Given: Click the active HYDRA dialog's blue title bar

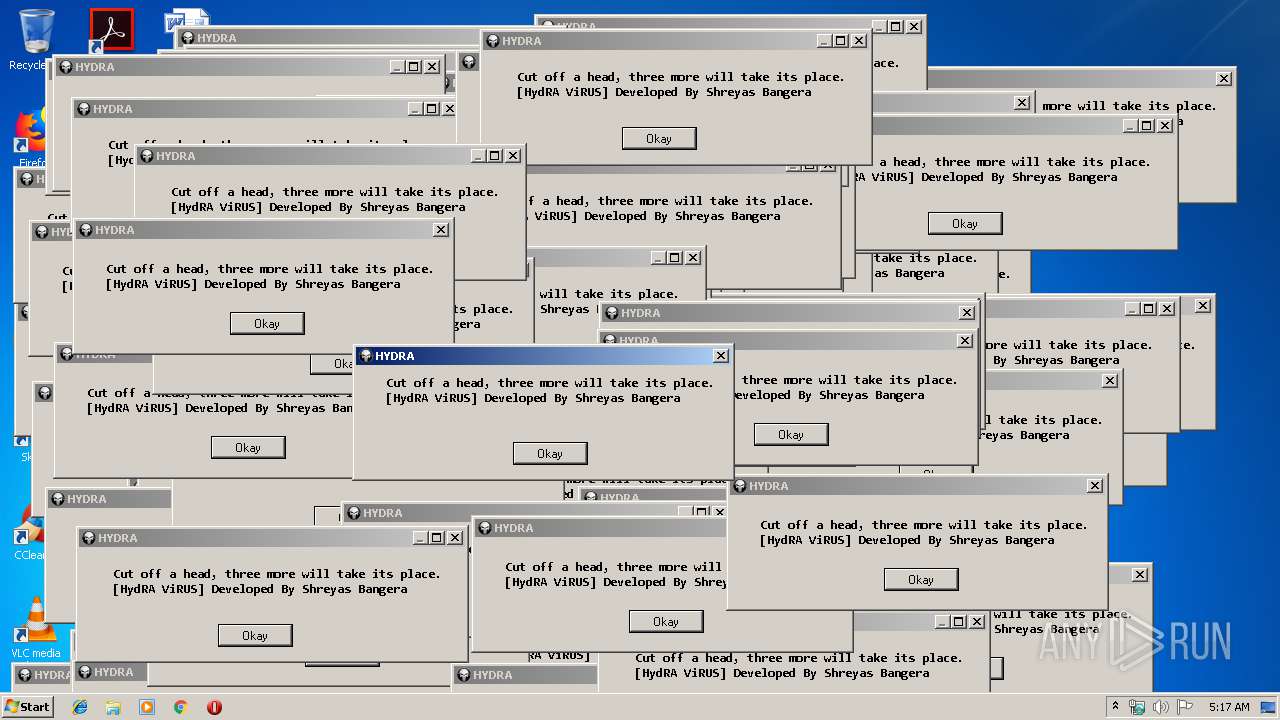Looking at the screenshot, I should pos(543,355).
